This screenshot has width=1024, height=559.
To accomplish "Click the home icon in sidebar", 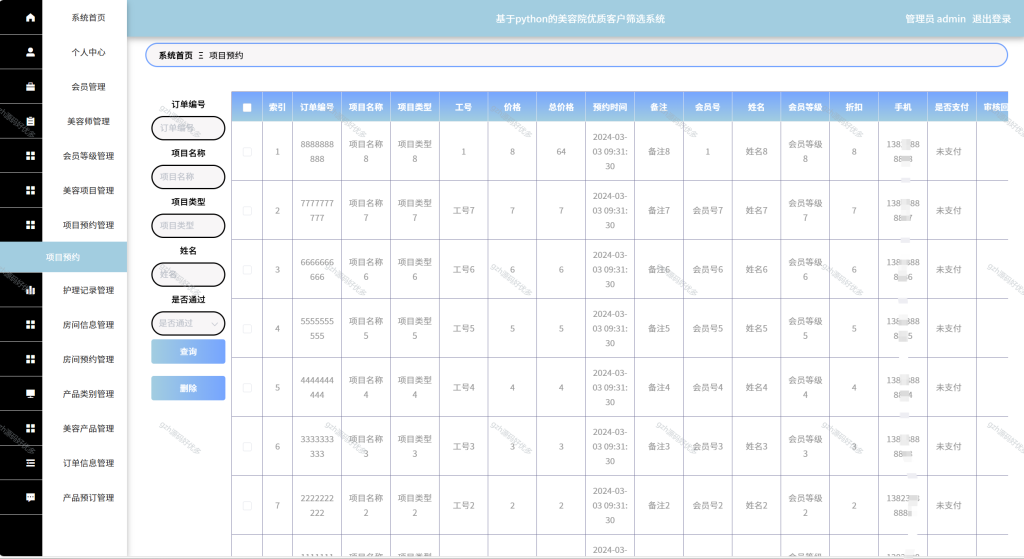I will pyautogui.click(x=30, y=18).
